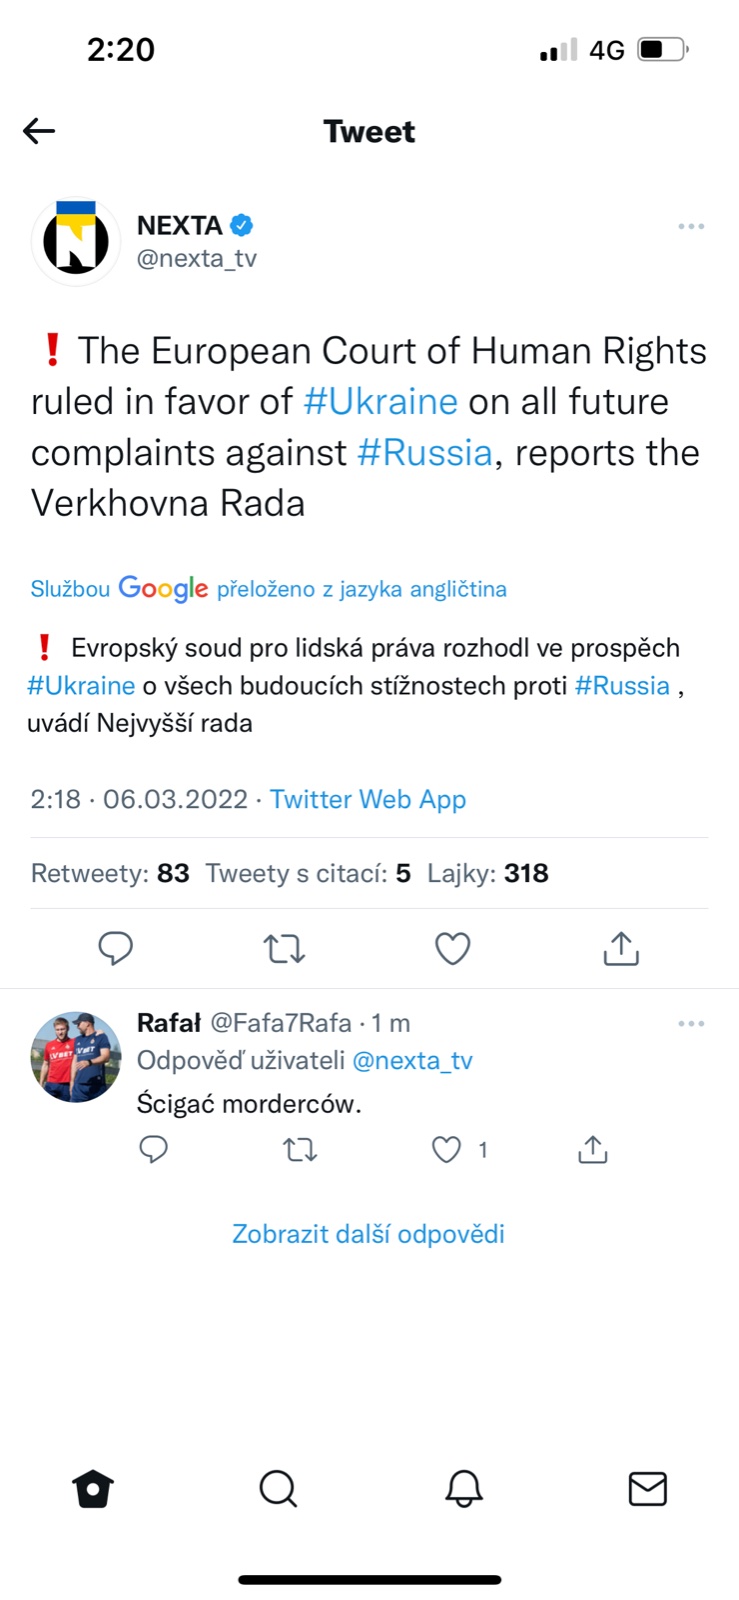View the 318 likes list

point(487,873)
